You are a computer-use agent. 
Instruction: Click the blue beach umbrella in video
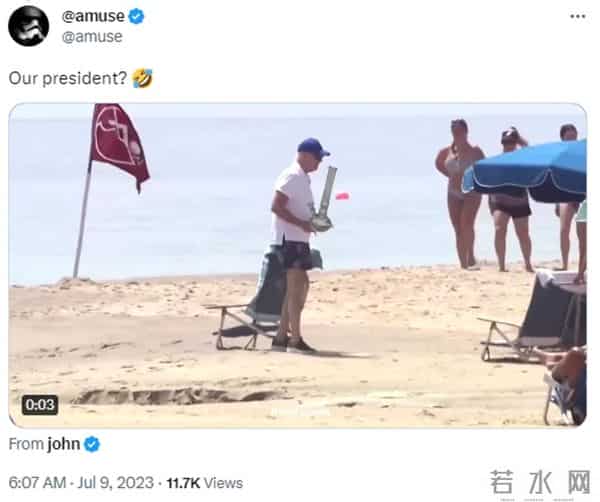(x=525, y=171)
